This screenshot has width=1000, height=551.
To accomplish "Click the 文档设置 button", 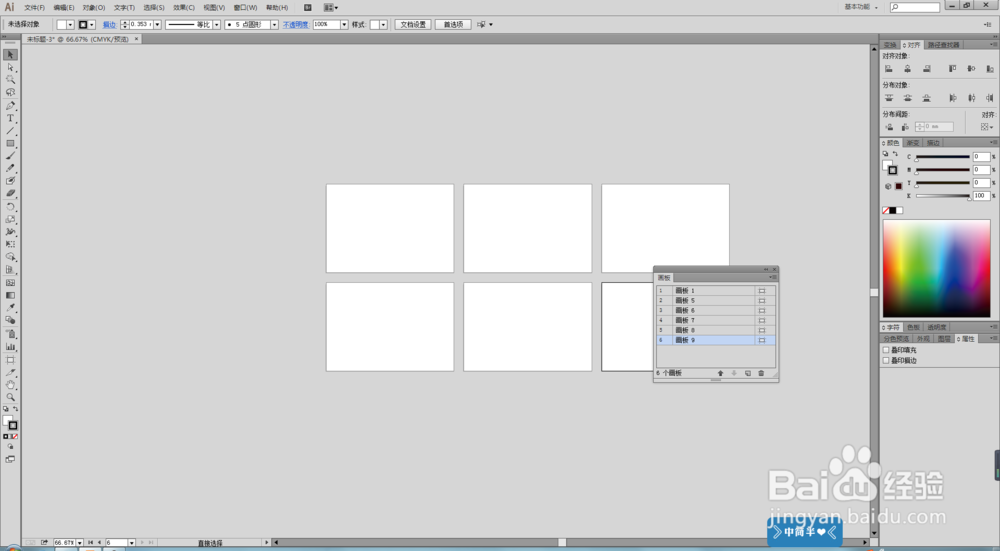I will [413, 24].
